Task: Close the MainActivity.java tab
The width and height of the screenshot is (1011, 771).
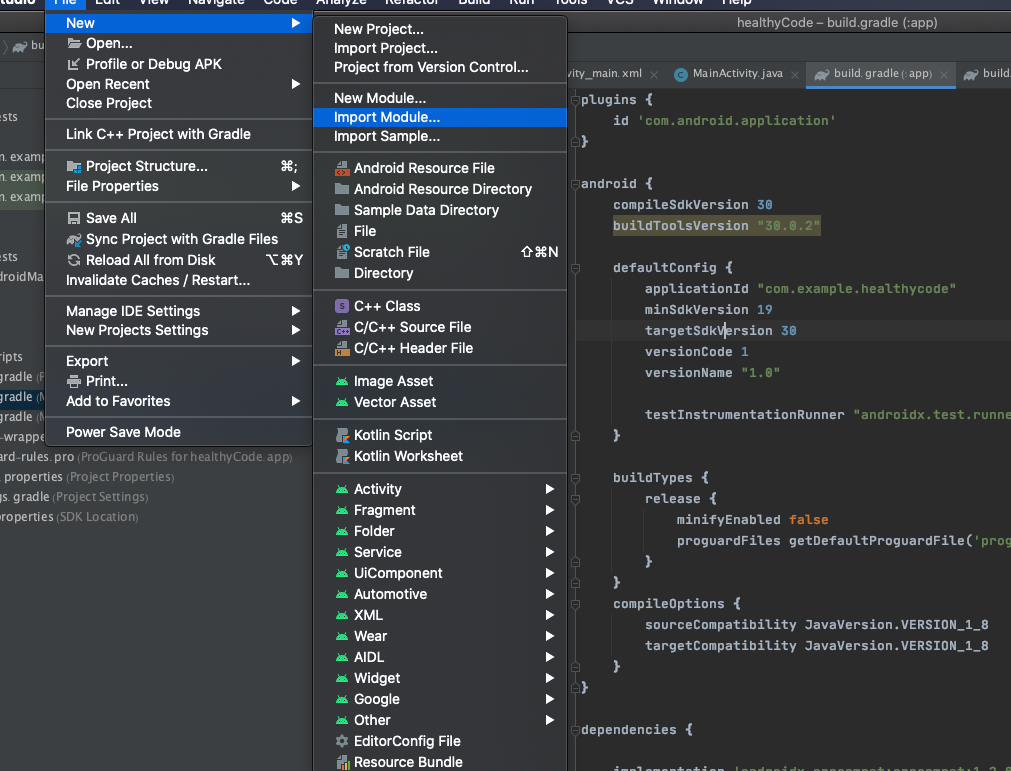Action: click(794, 75)
